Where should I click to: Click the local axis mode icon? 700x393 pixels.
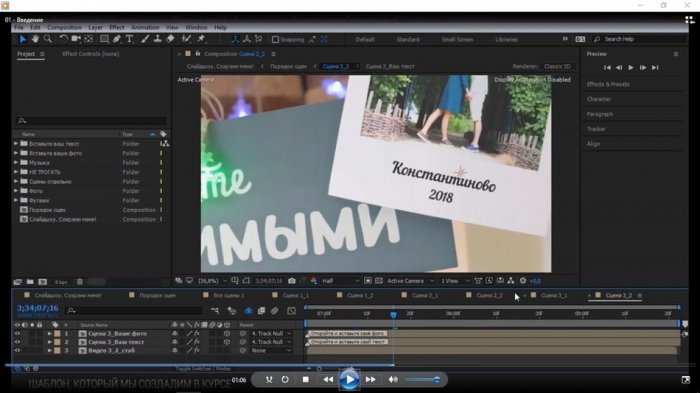(x=235, y=39)
